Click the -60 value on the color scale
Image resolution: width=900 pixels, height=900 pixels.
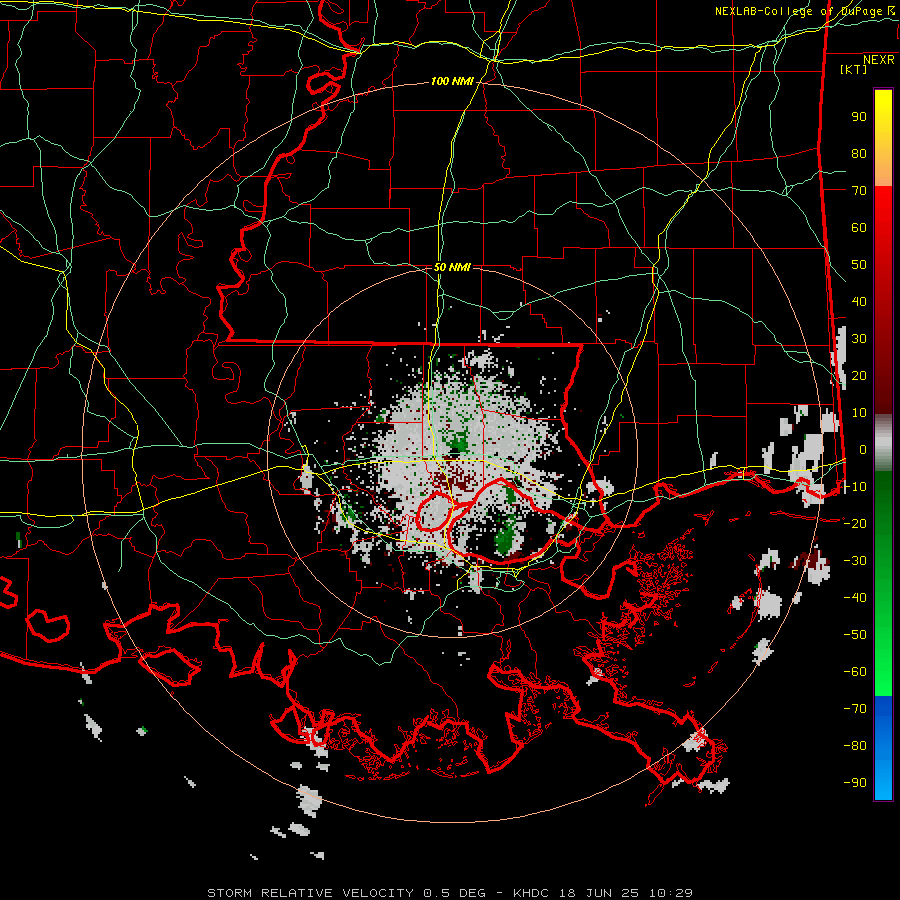click(855, 672)
